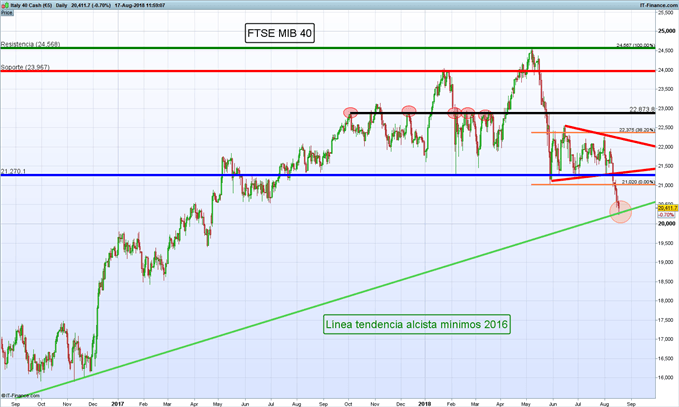
Task: Click the 2017 label on time axis
Action: tap(117, 404)
